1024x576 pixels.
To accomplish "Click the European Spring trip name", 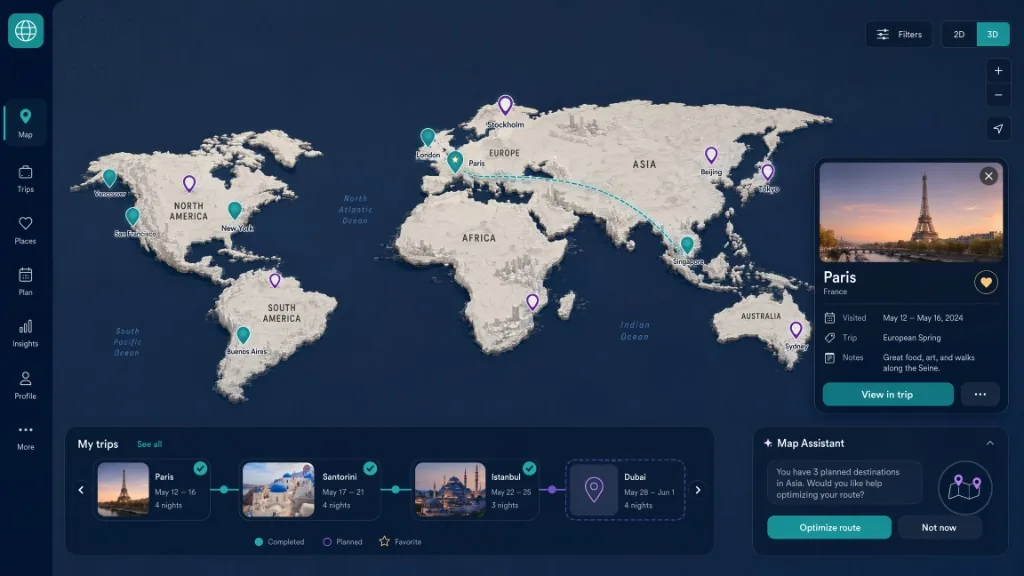I will tap(912, 338).
